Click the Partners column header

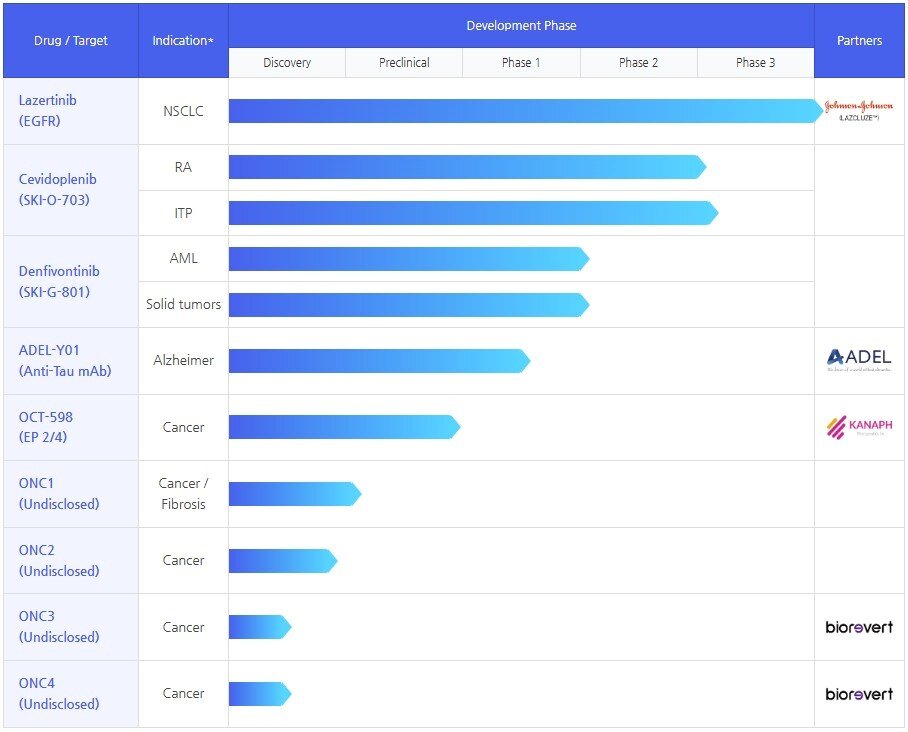coord(859,41)
